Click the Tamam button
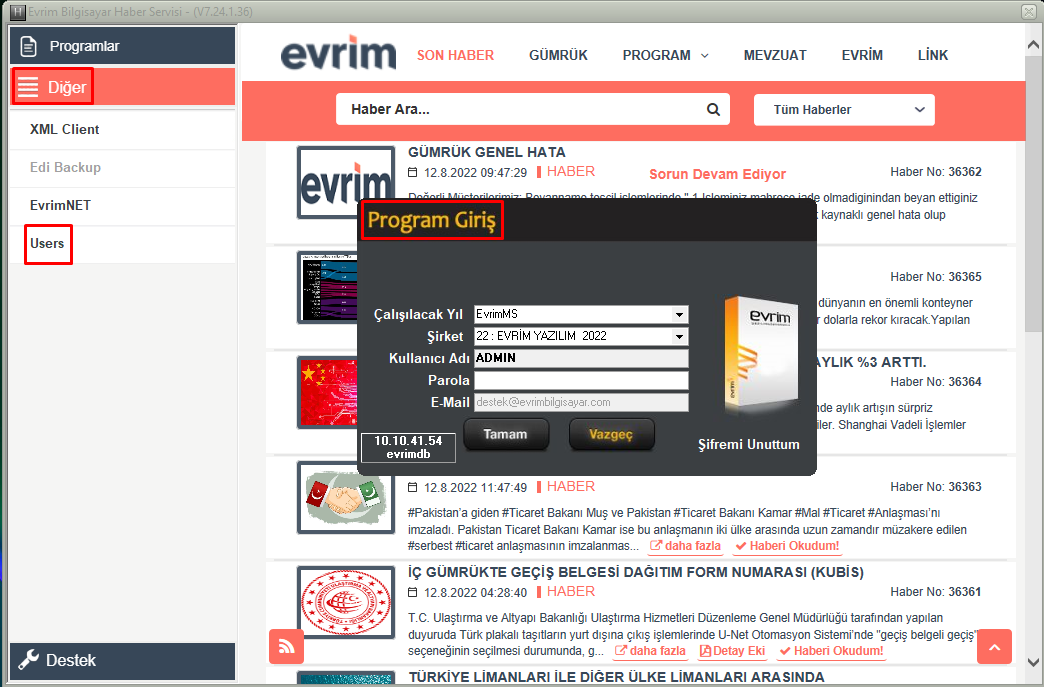This screenshot has height=687, width=1044. [x=506, y=434]
